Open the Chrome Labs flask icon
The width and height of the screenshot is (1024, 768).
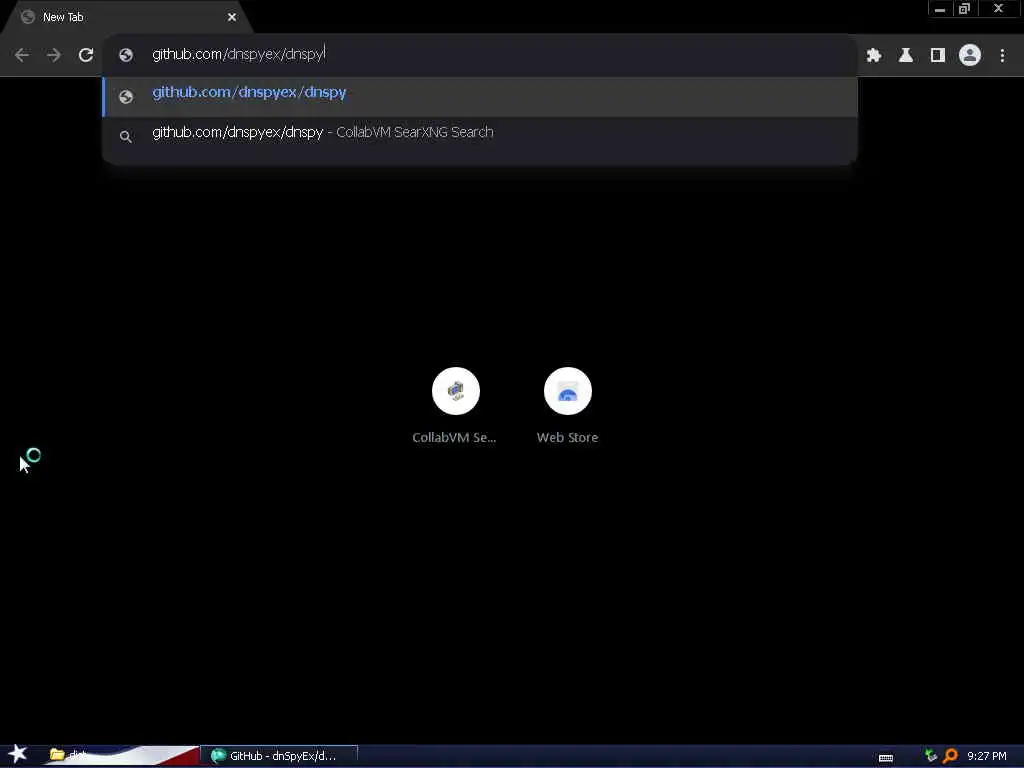tap(906, 56)
